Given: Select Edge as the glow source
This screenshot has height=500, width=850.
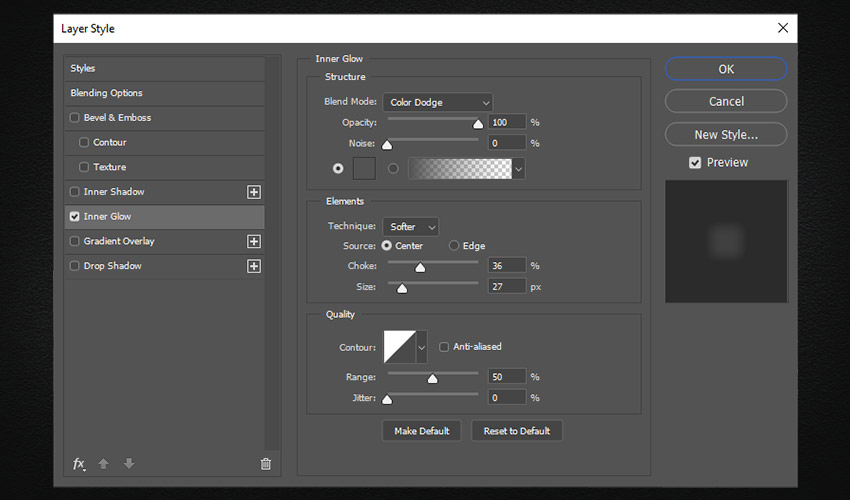Looking at the screenshot, I should [454, 246].
